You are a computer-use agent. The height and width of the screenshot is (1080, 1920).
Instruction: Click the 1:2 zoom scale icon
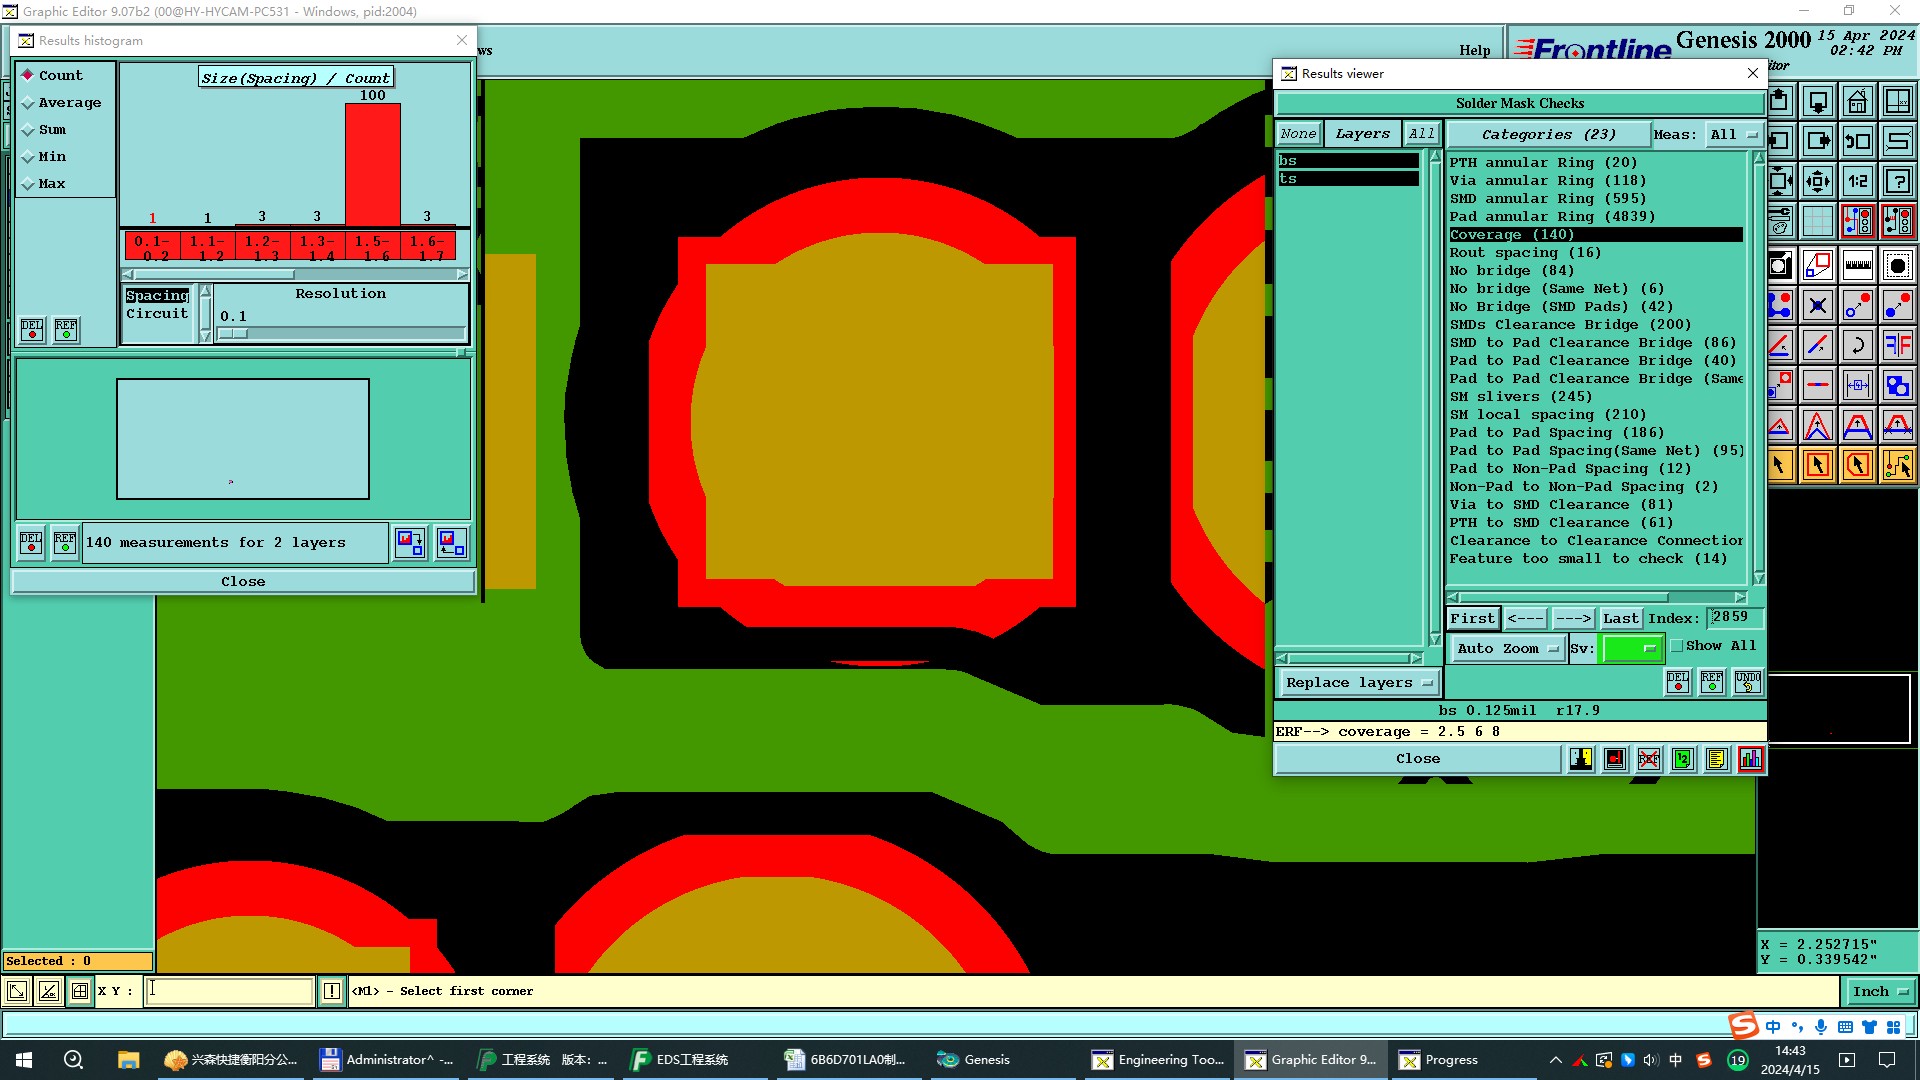[1857, 181]
